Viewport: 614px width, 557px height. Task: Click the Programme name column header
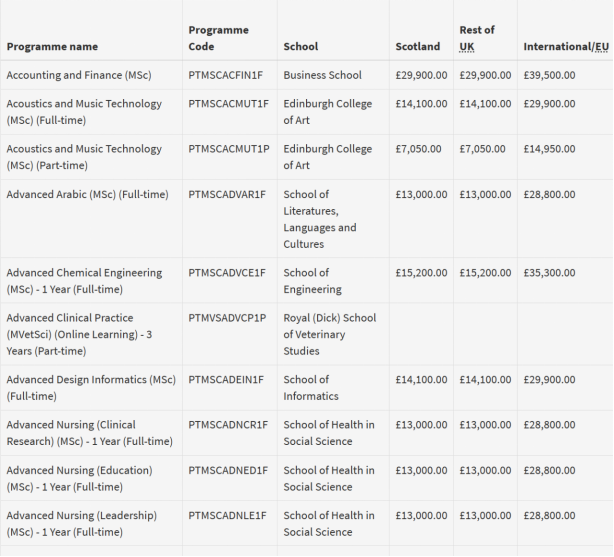(x=52, y=47)
